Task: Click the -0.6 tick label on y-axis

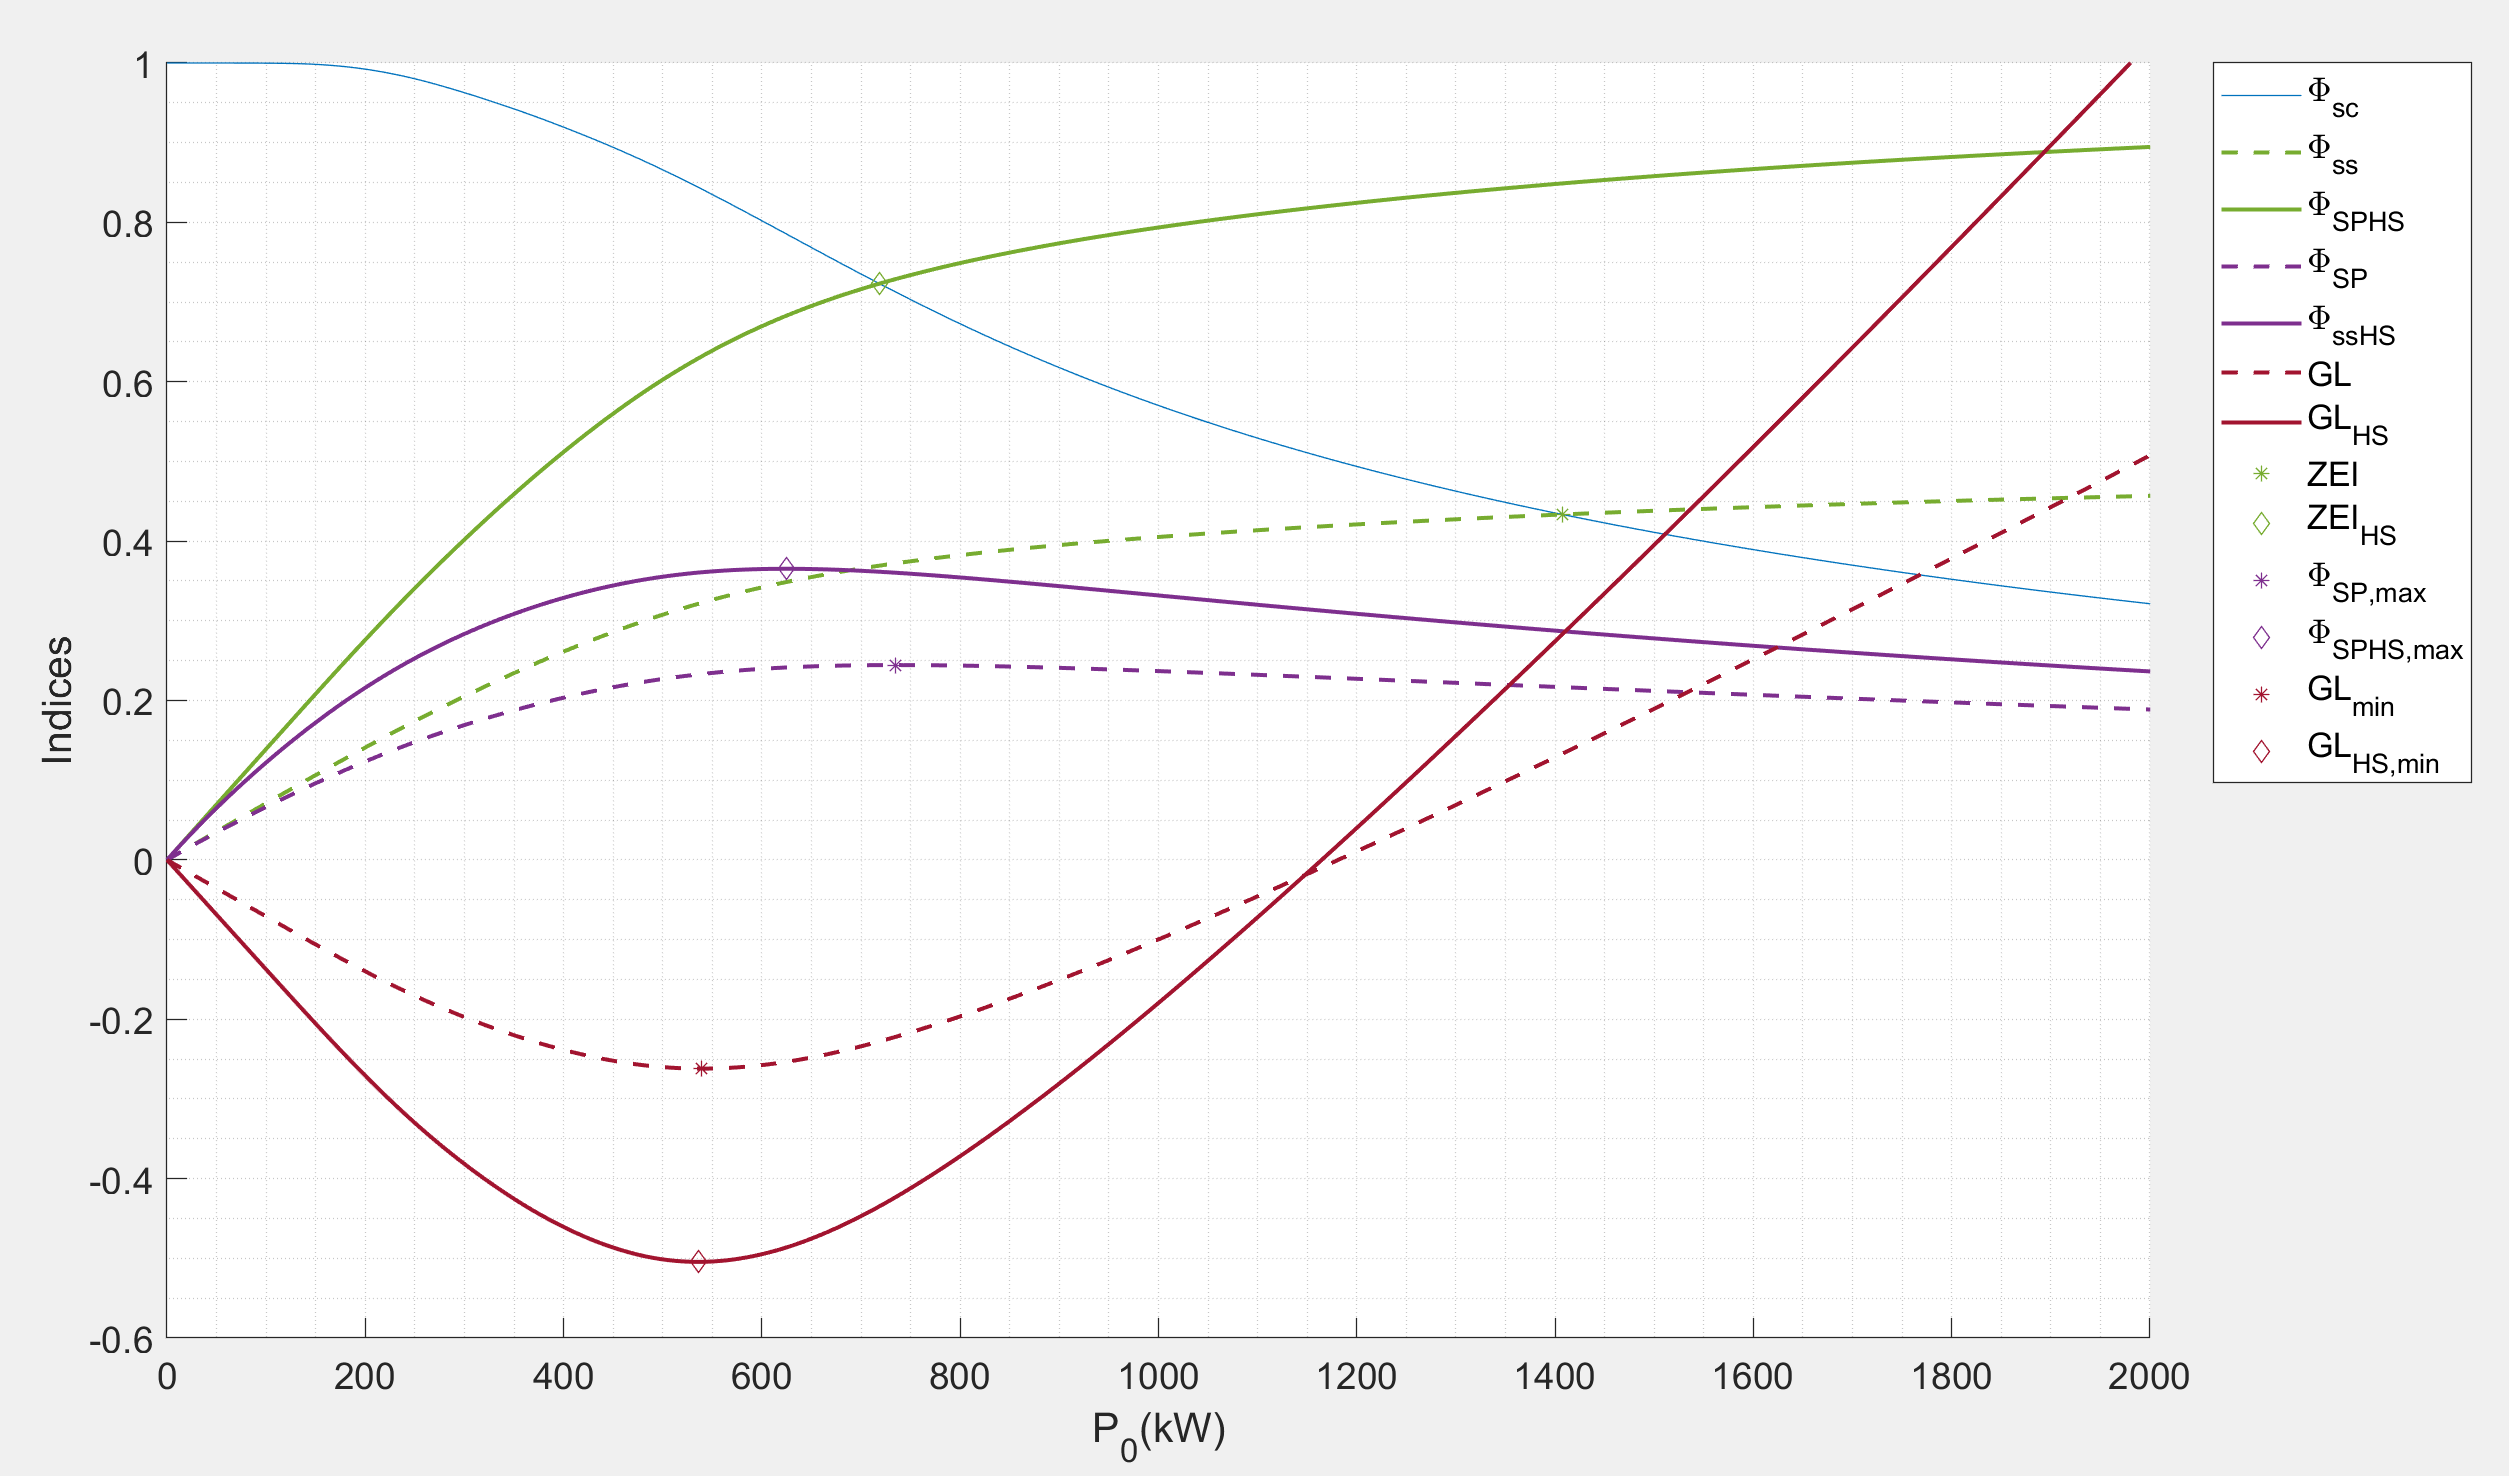Action: click(121, 1340)
